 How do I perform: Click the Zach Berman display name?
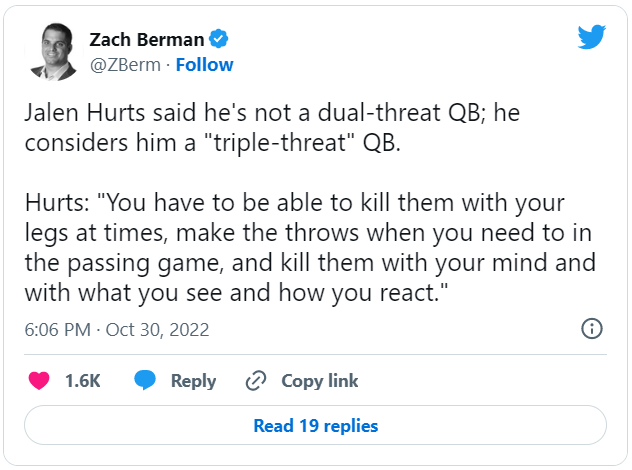[x=146, y=40]
